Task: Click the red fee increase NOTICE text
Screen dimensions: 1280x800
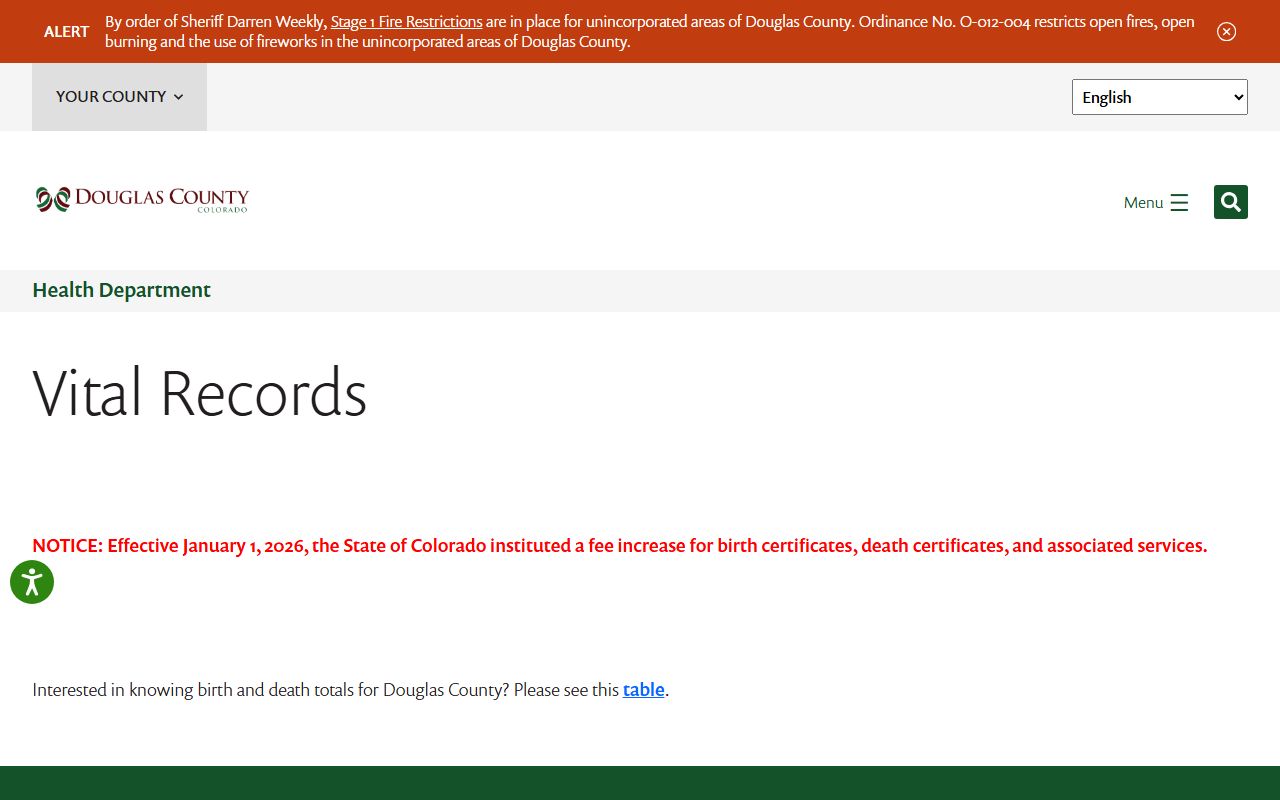Action: pos(619,546)
